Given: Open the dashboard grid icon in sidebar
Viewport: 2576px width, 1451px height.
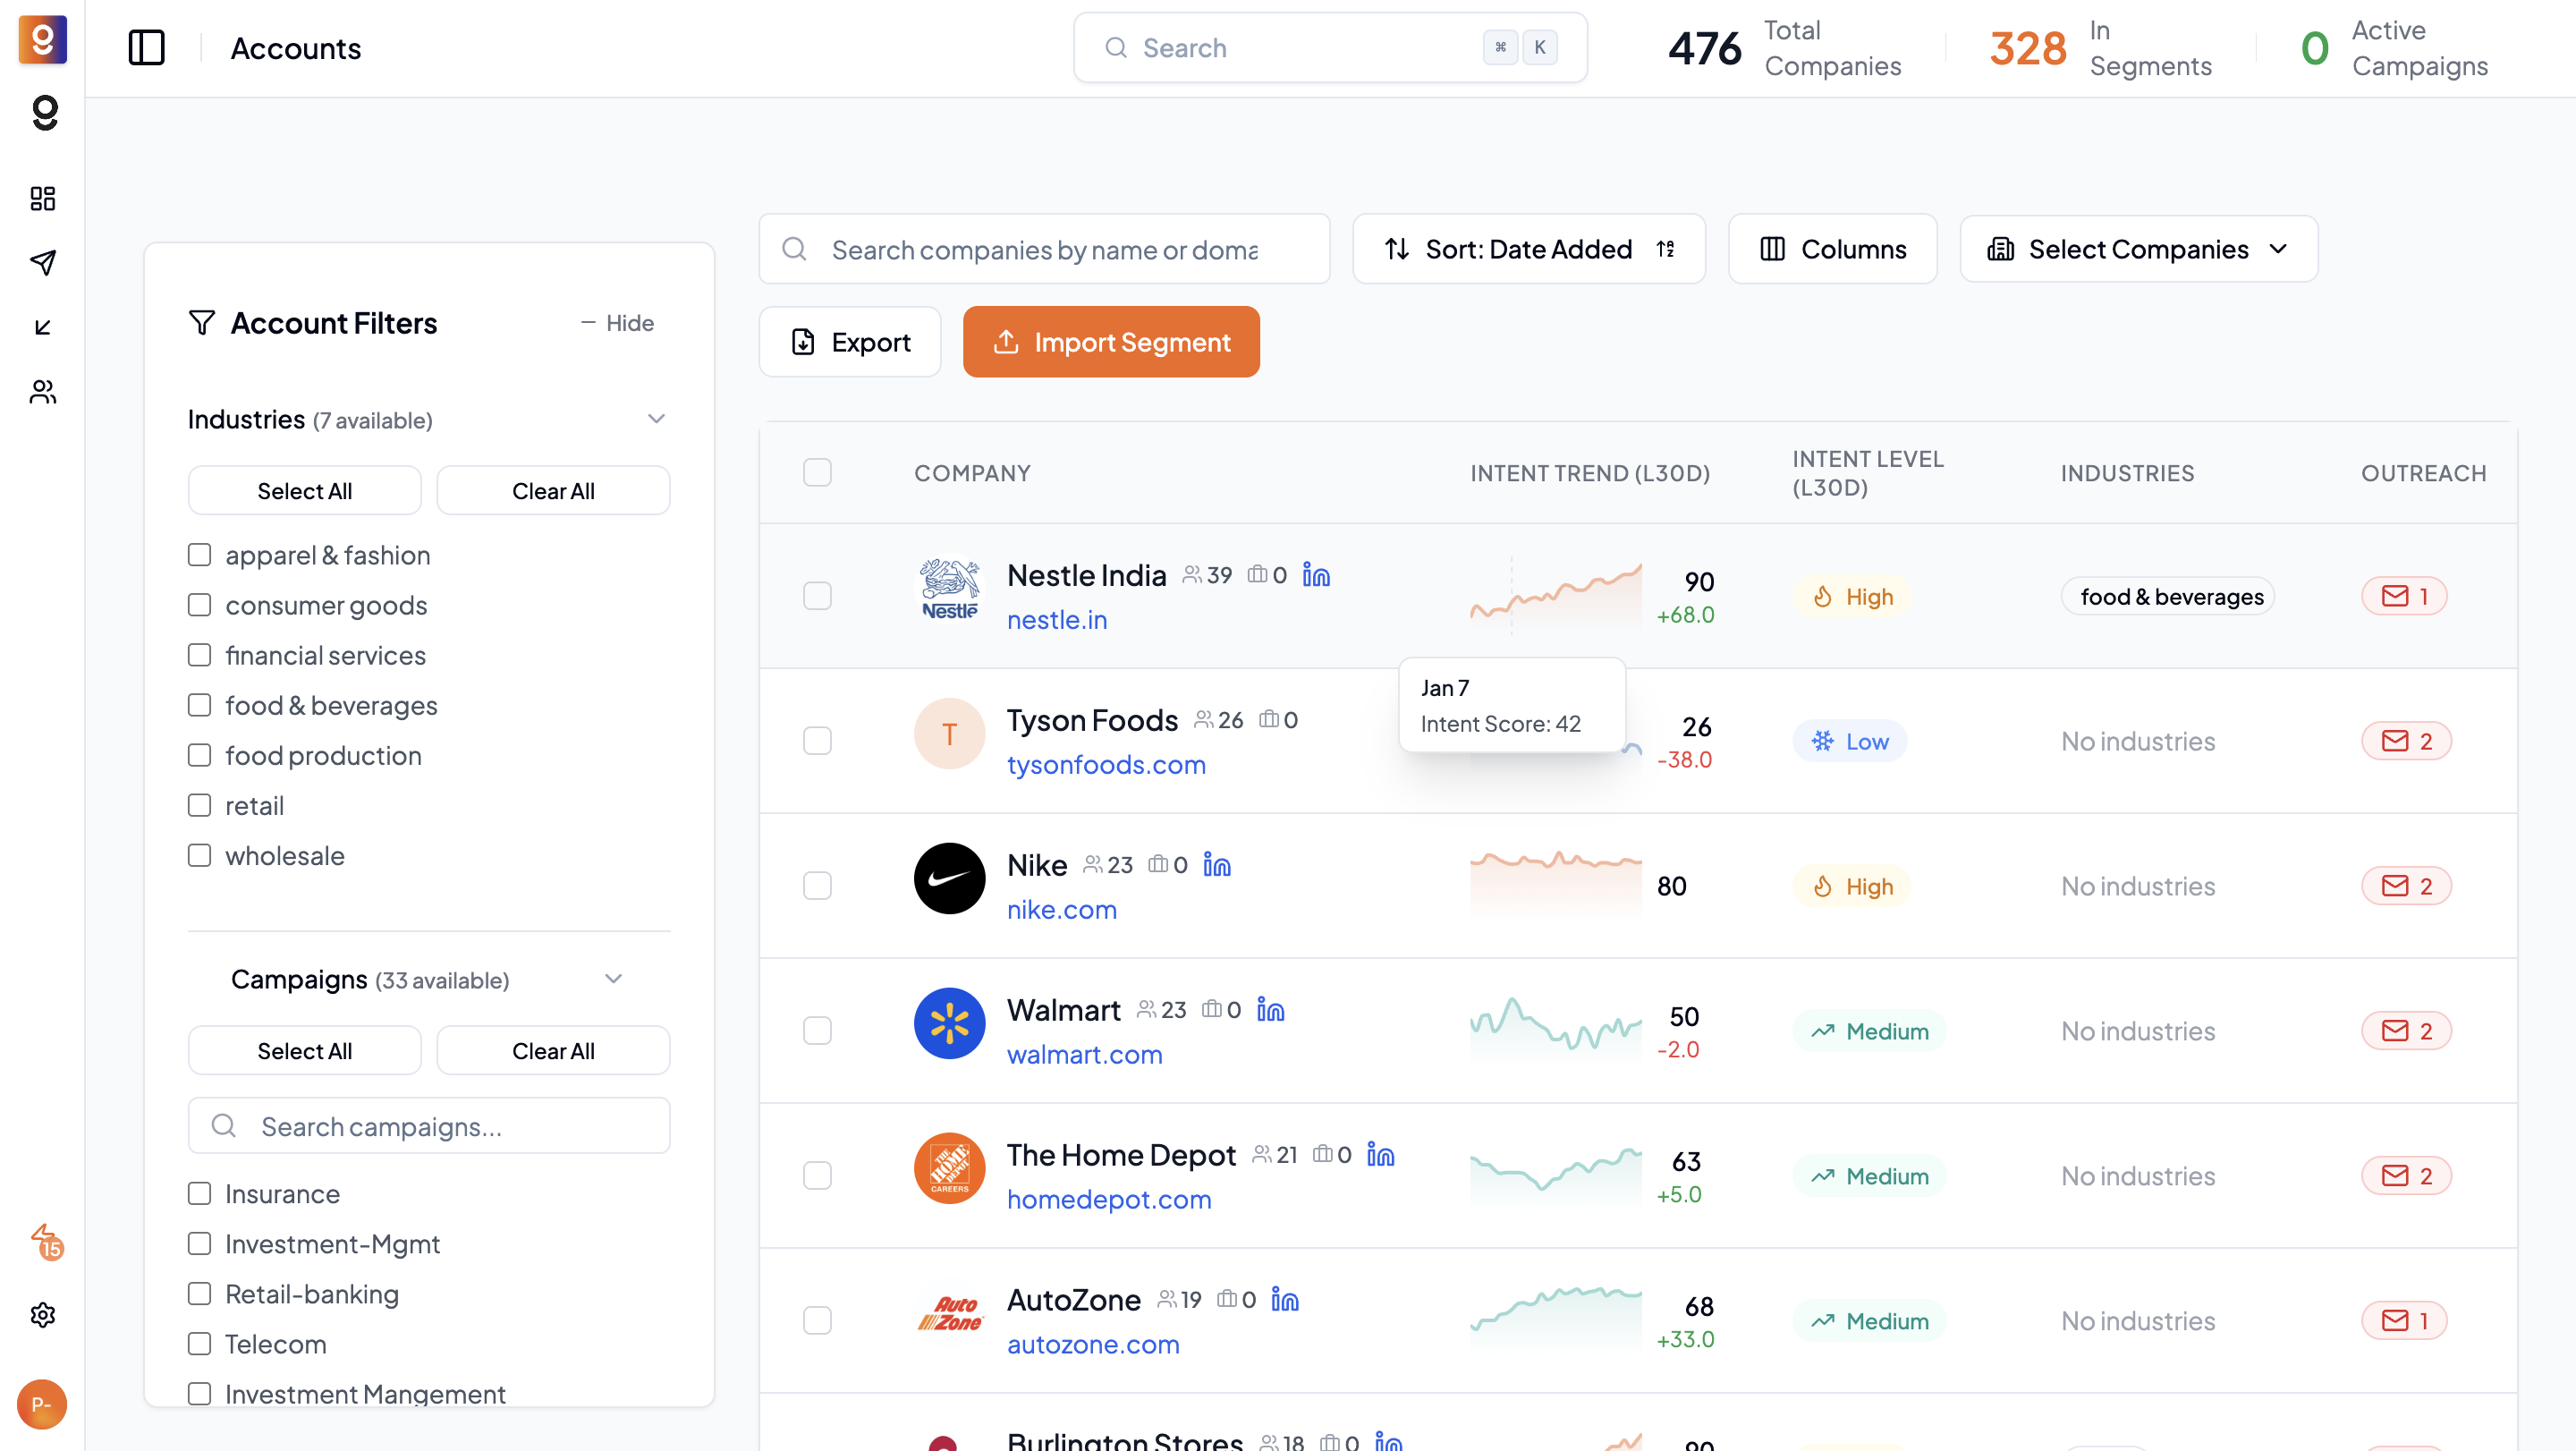Looking at the screenshot, I should pyautogui.click(x=42, y=198).
